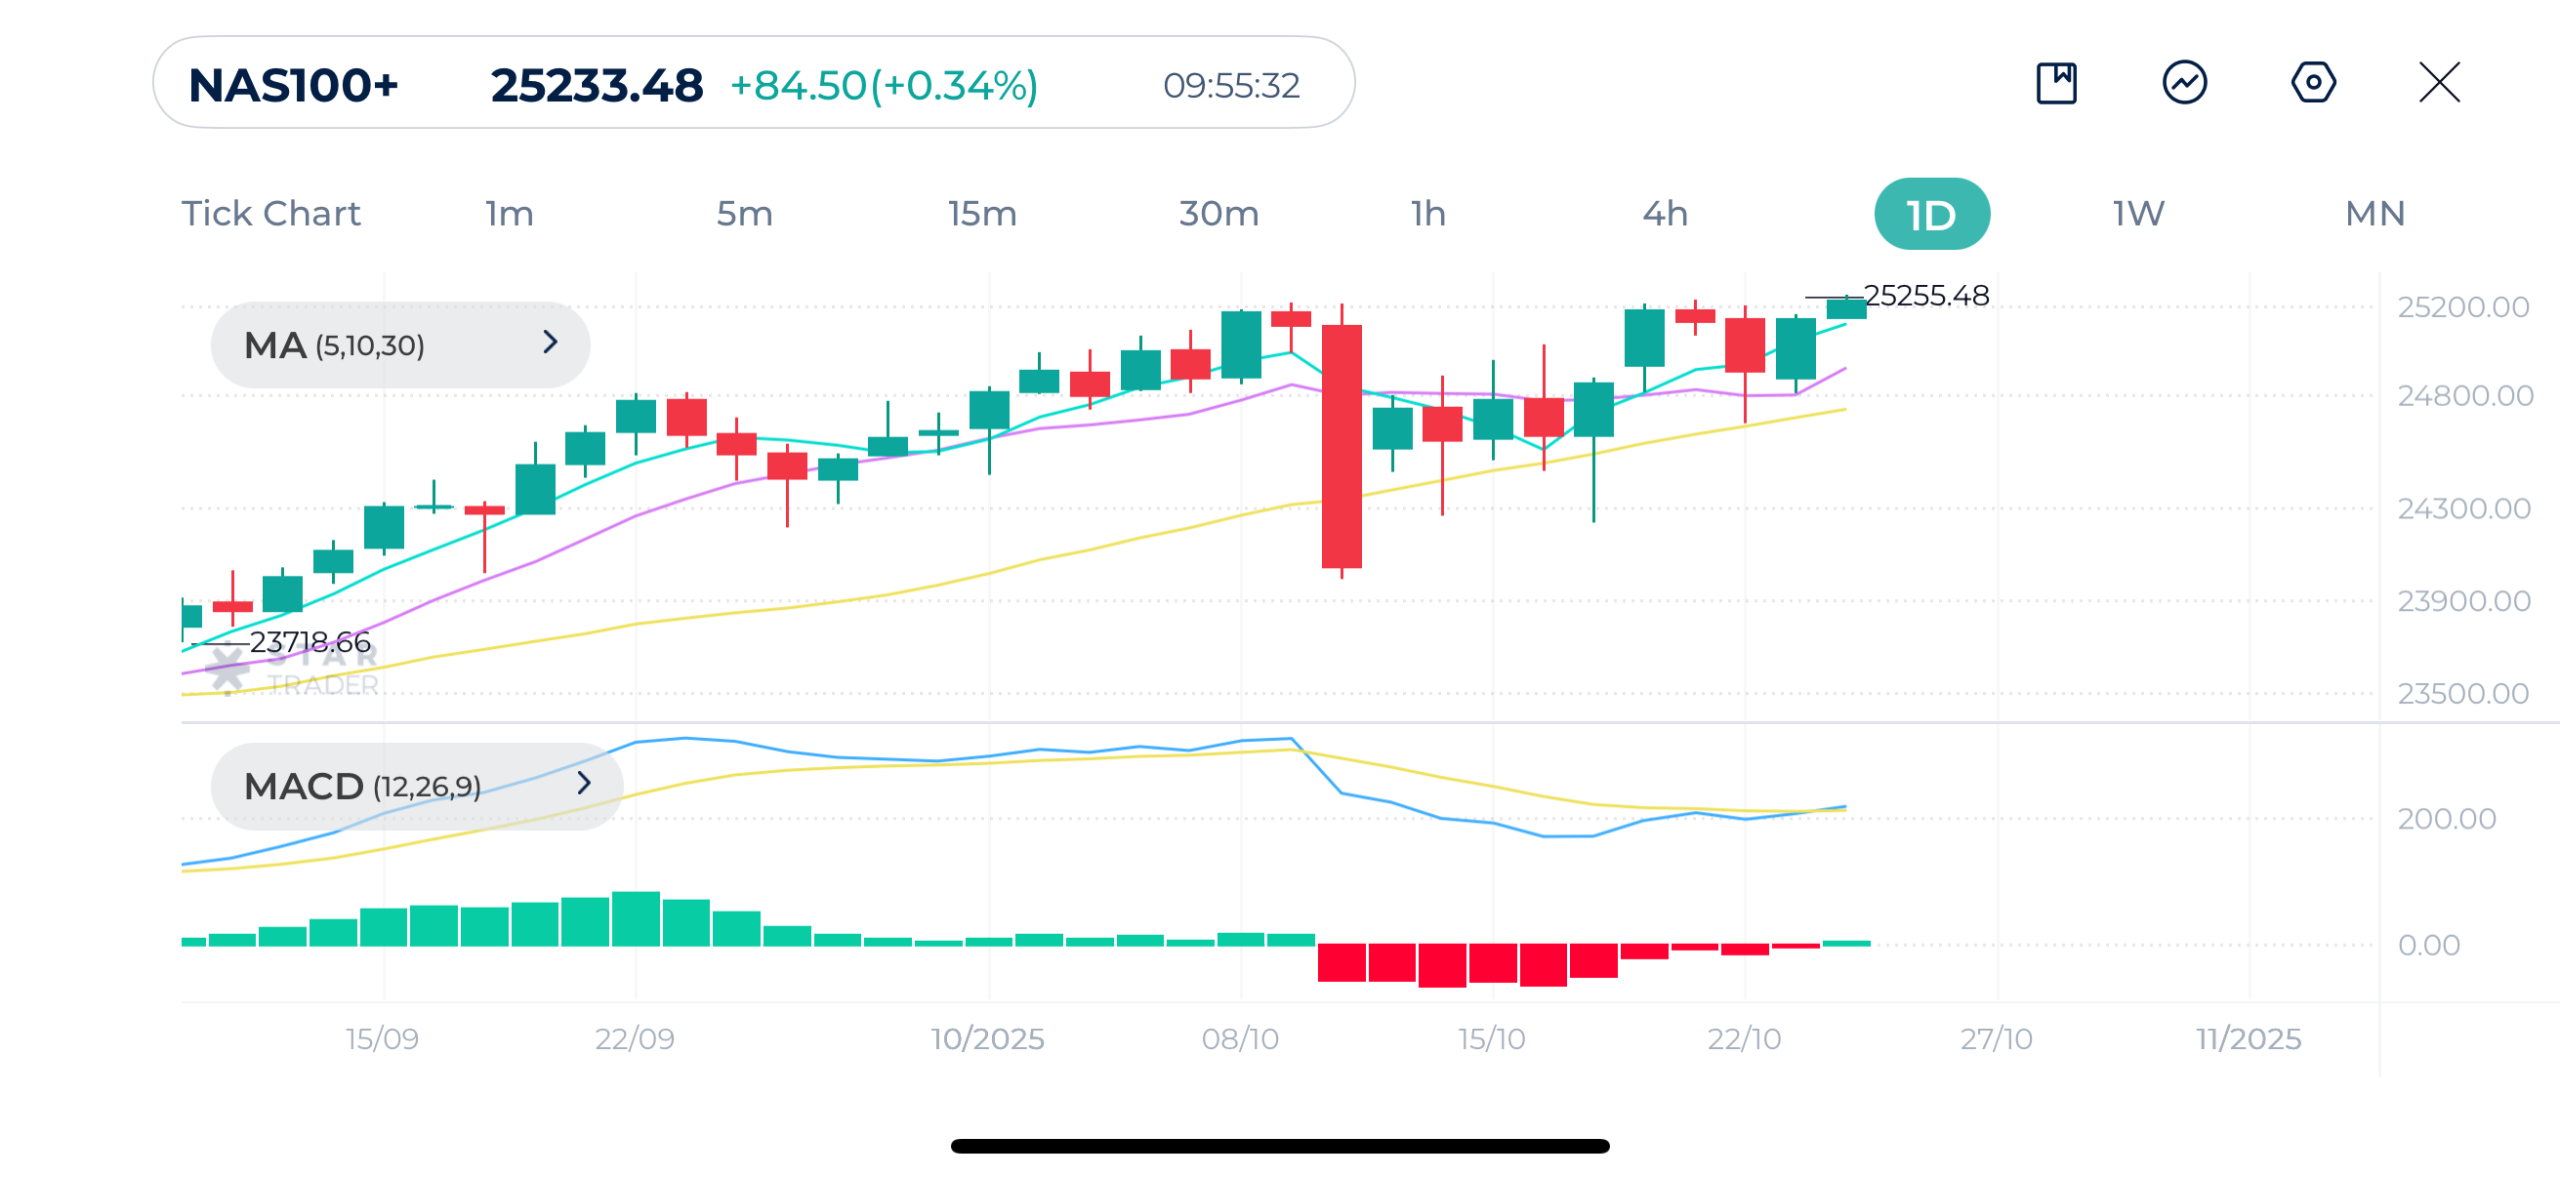This screenshot has width=2560, height=1177.
Task: Open the chart indicators icon
Action: pyautogui.click(x=2184, y=83)
